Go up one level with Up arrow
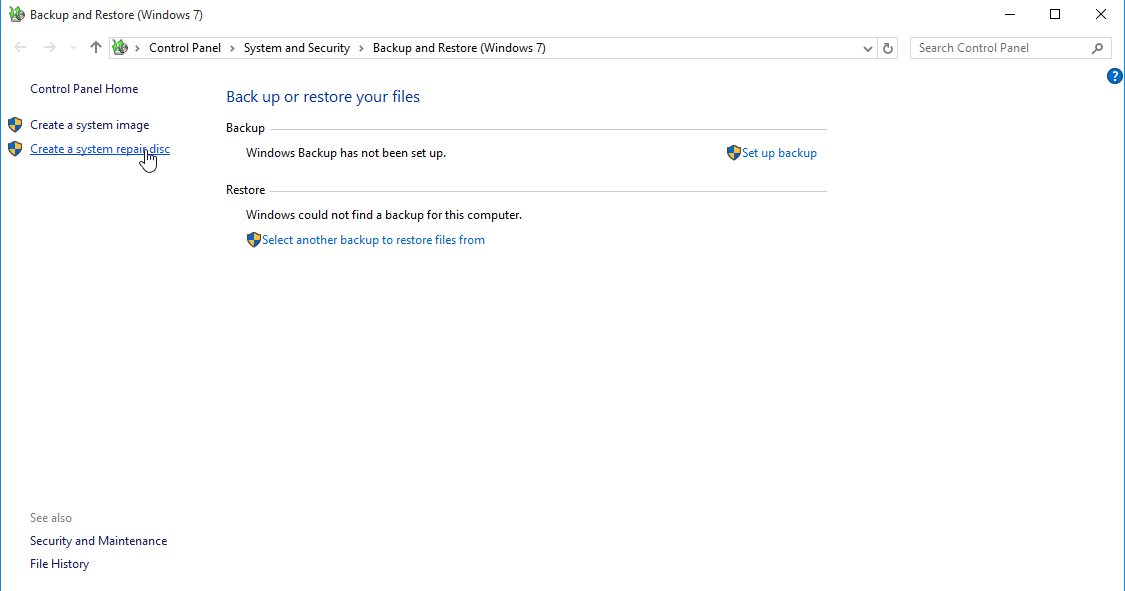Viewport: 1125px width, 591px height. pyautogui.click(x=96, y=48)
